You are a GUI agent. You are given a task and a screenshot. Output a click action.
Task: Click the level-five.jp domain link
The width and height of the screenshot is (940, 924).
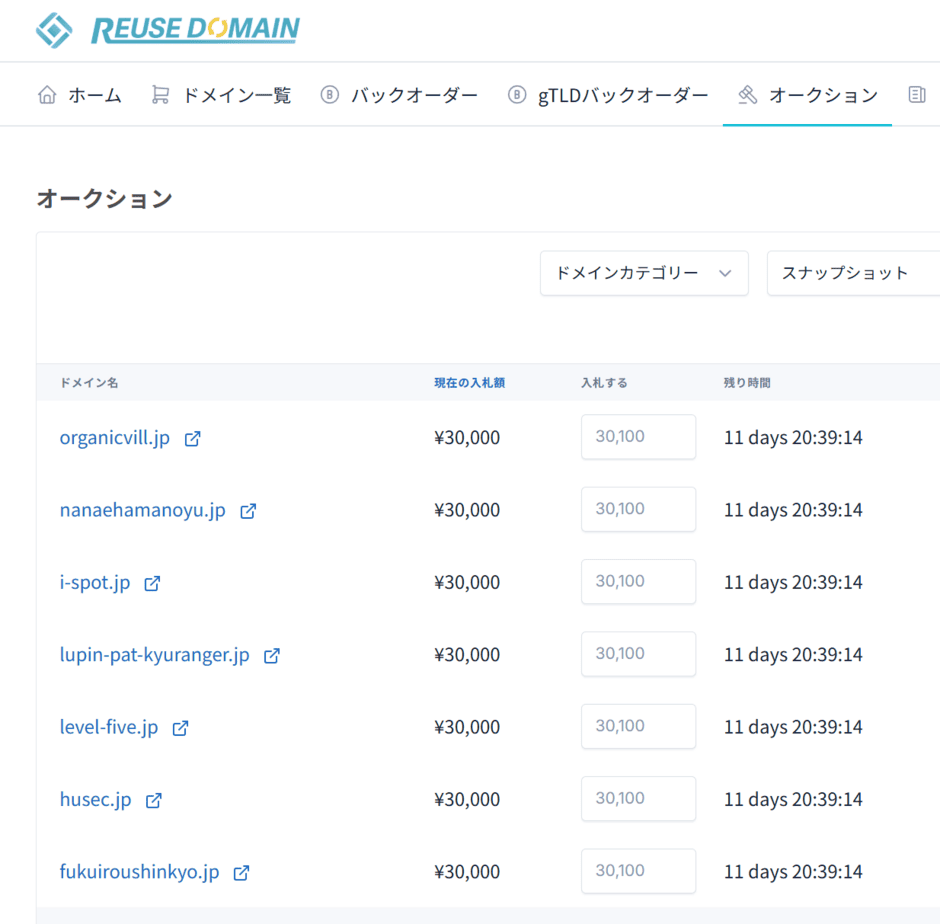pos(109,727)
